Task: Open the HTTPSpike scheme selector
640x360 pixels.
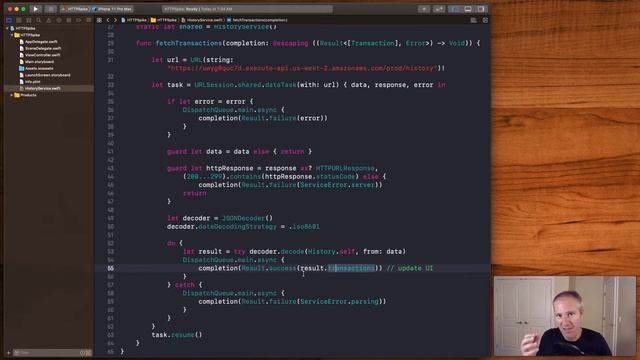Action: point(76,9)
